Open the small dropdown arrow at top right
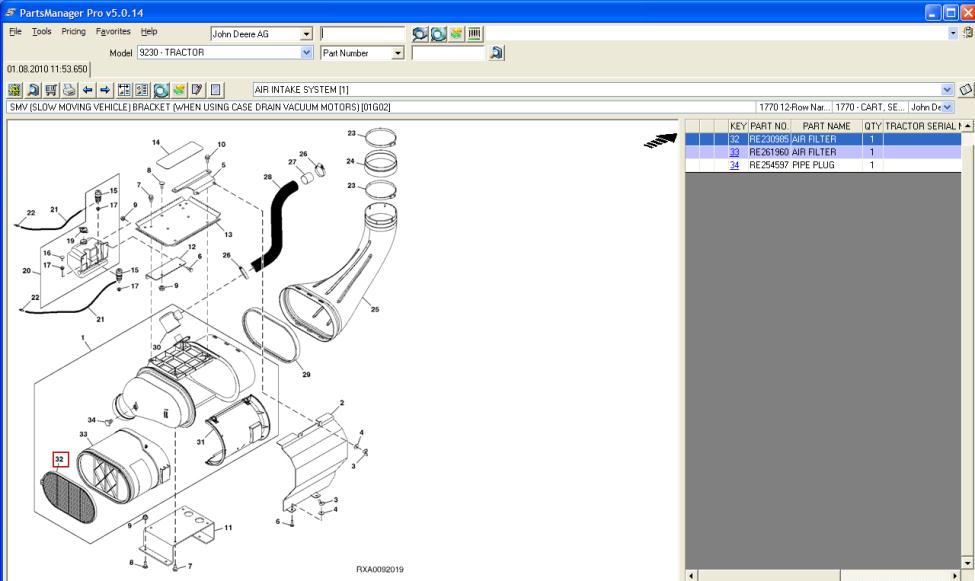Image resolution: width=975 pixels, height=581 pixels. pos(953,34)
